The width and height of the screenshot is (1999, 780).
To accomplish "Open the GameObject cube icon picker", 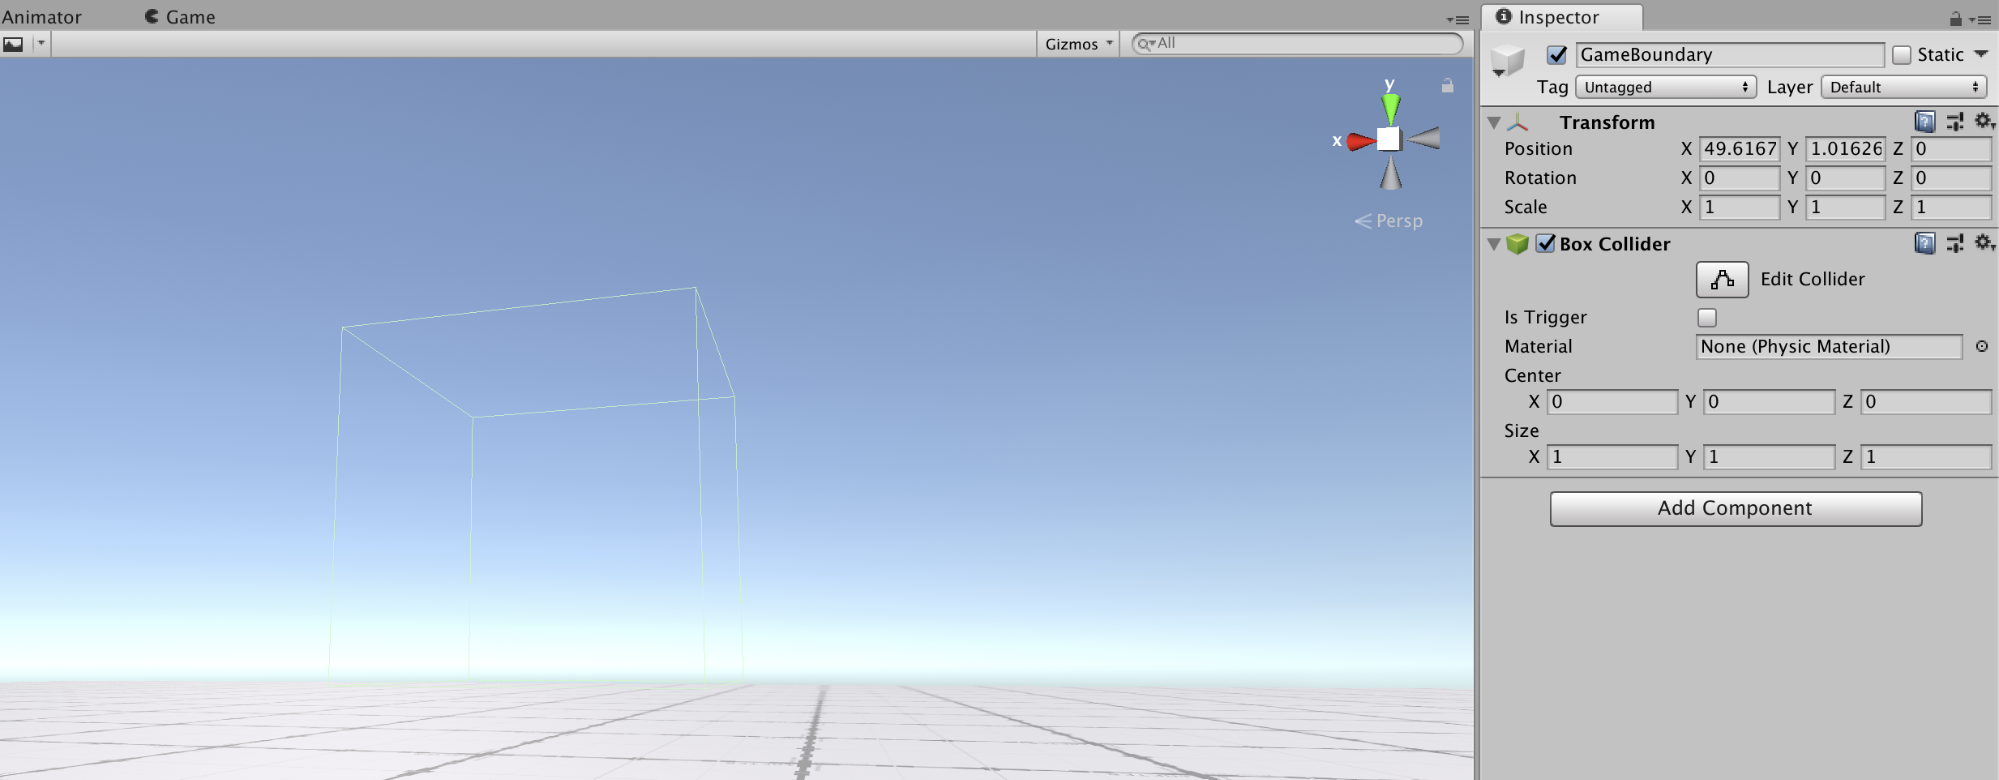I will [x=1506, y=61].
